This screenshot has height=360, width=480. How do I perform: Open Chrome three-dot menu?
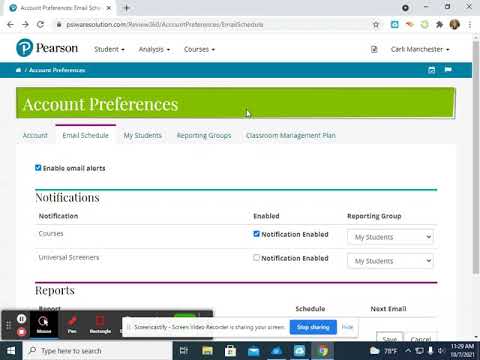point(470,24)
